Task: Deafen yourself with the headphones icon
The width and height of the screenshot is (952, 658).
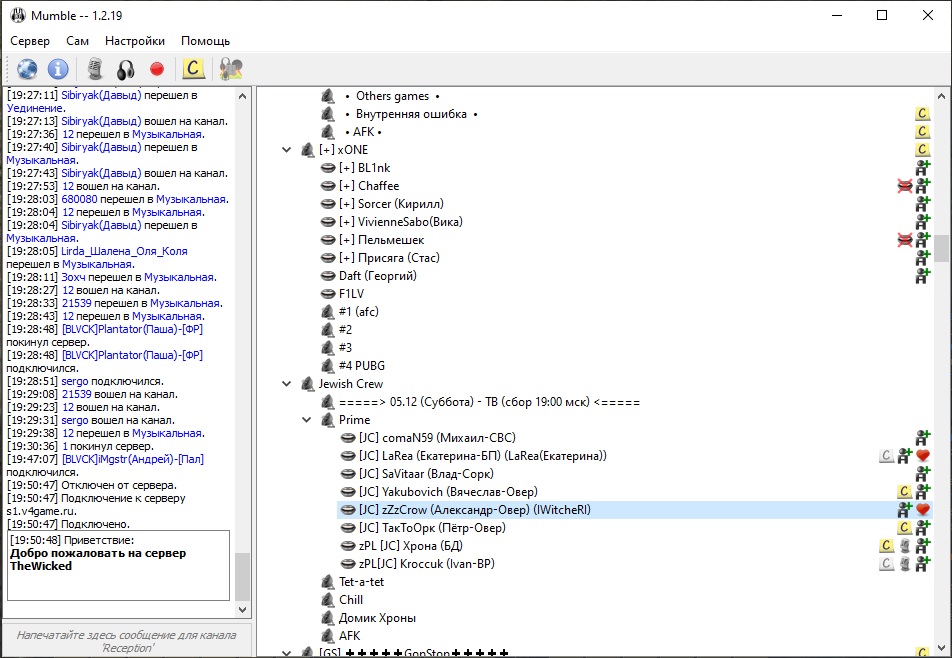Action: 125,69
